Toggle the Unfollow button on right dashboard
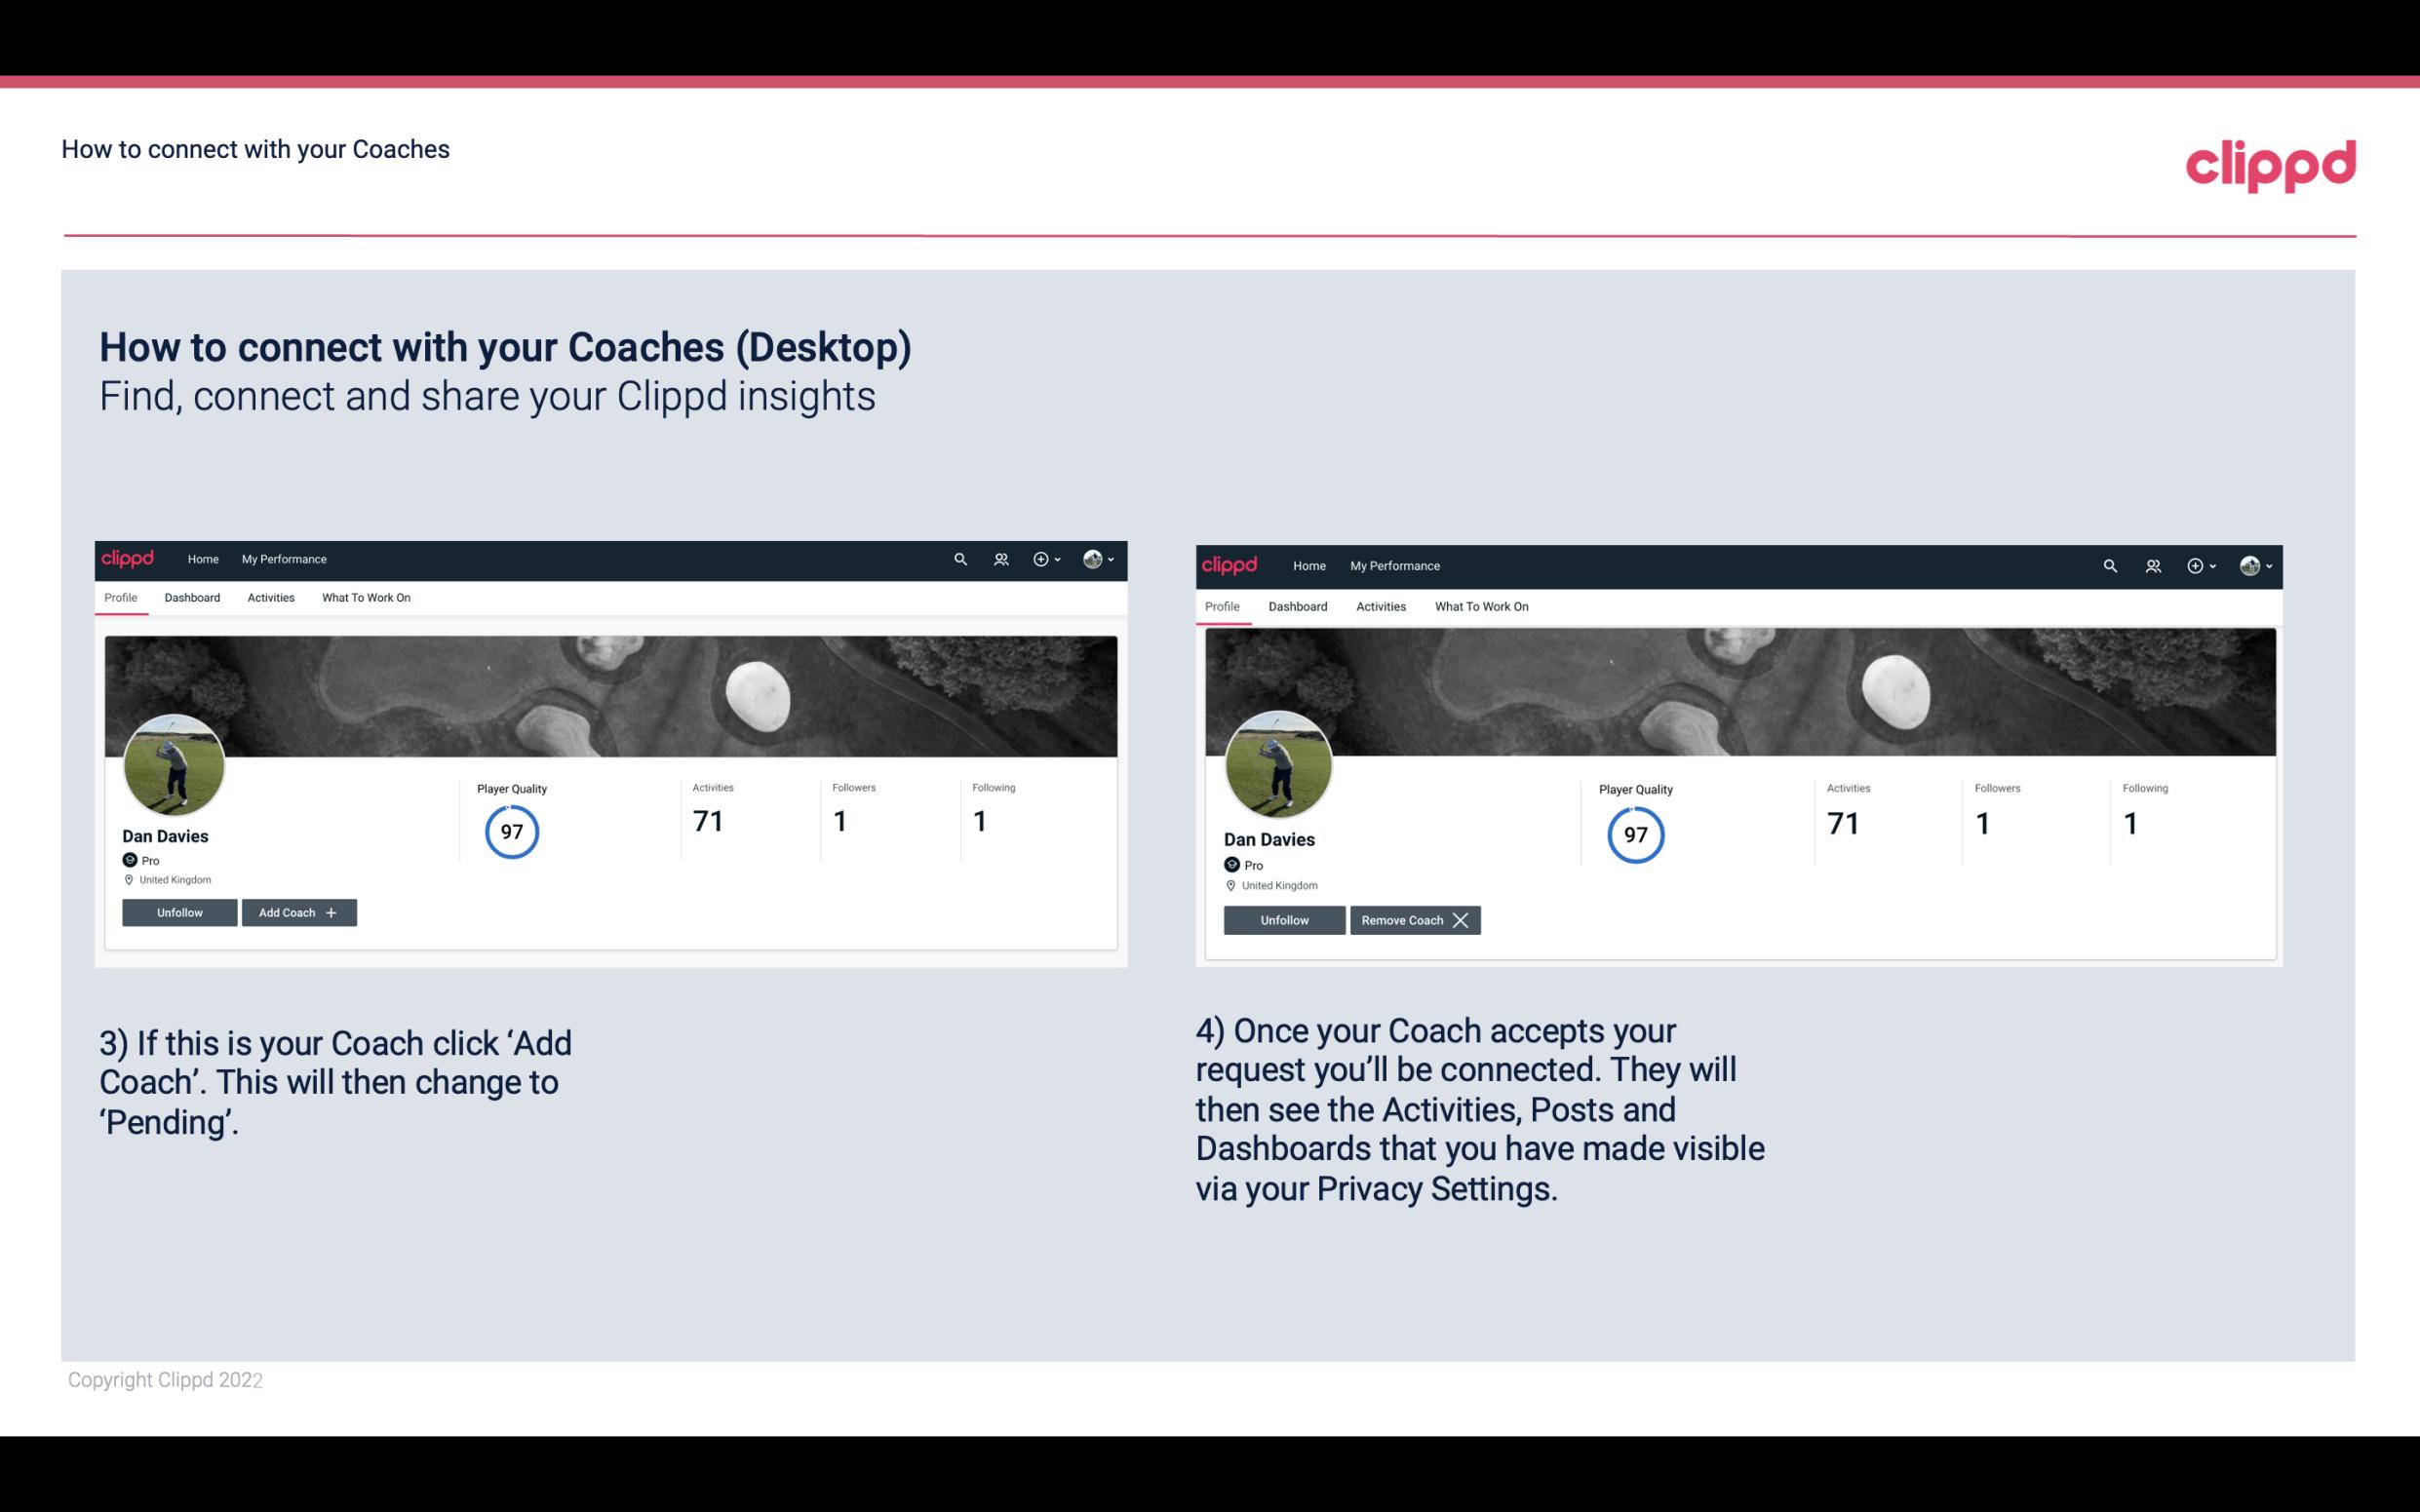 tap(1282, 918)
